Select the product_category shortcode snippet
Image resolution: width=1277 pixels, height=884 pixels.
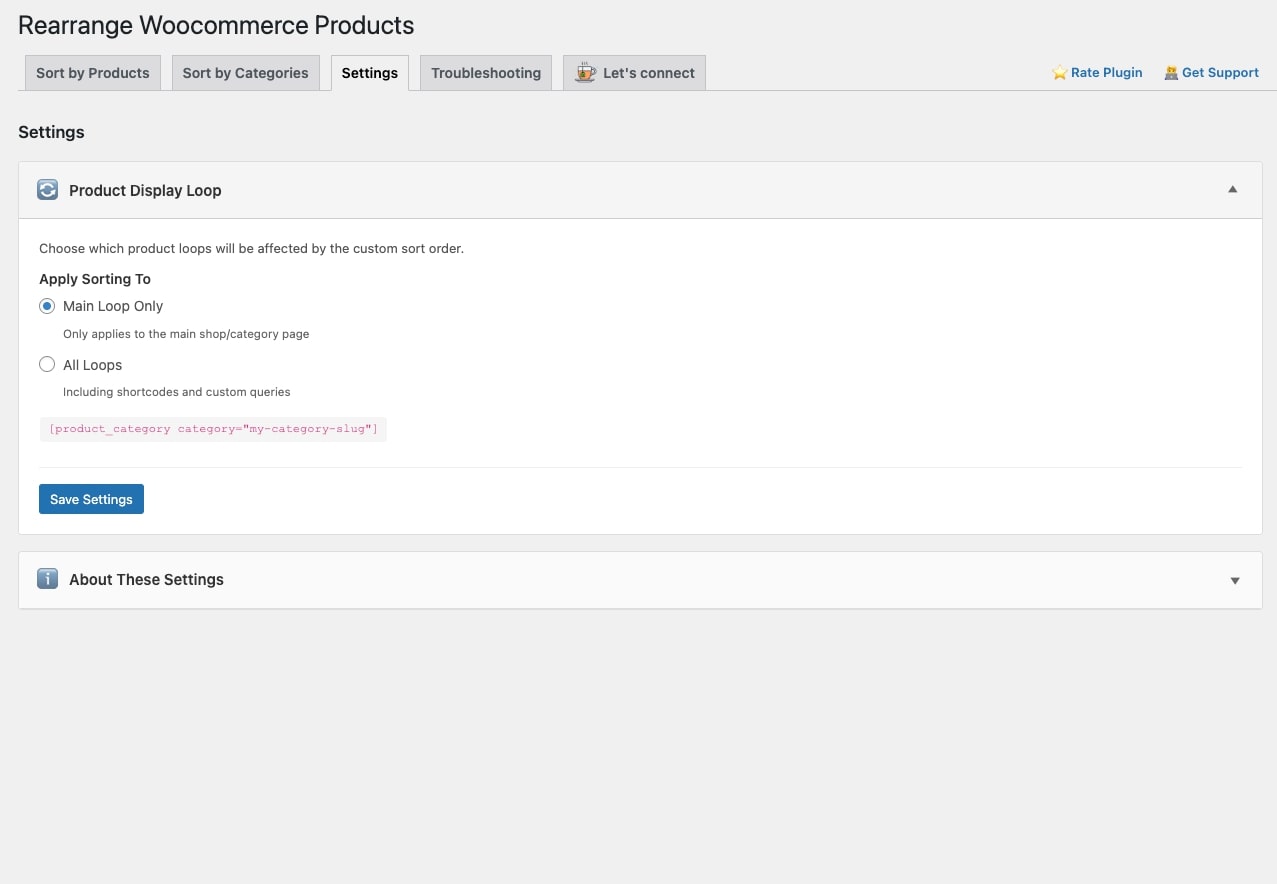[212, 428]
